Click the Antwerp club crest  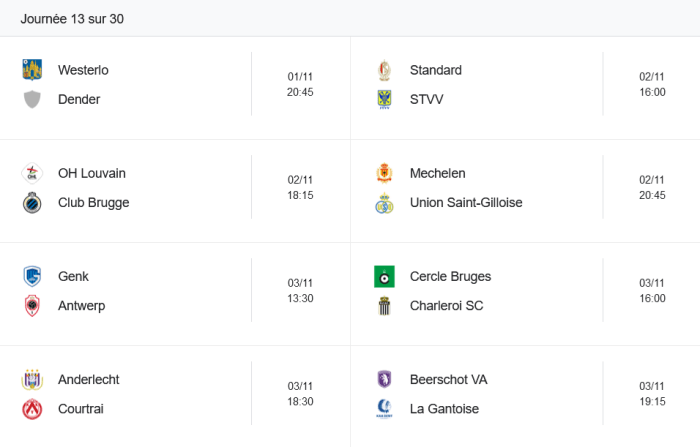32,305
